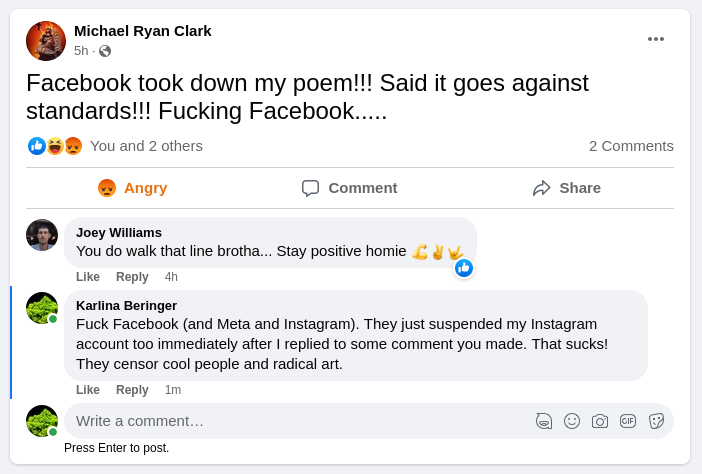Like Karlina Beringer's comment

point(88,390)
